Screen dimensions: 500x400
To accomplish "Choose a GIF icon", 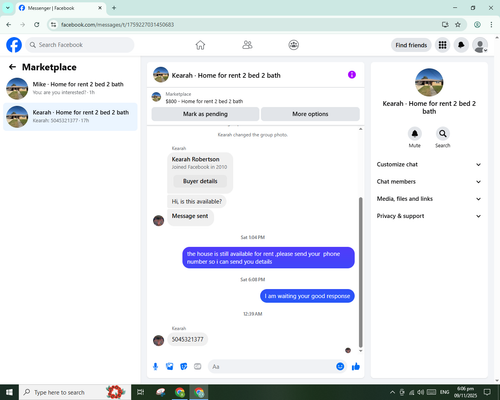I will click(x=198, y=367).
